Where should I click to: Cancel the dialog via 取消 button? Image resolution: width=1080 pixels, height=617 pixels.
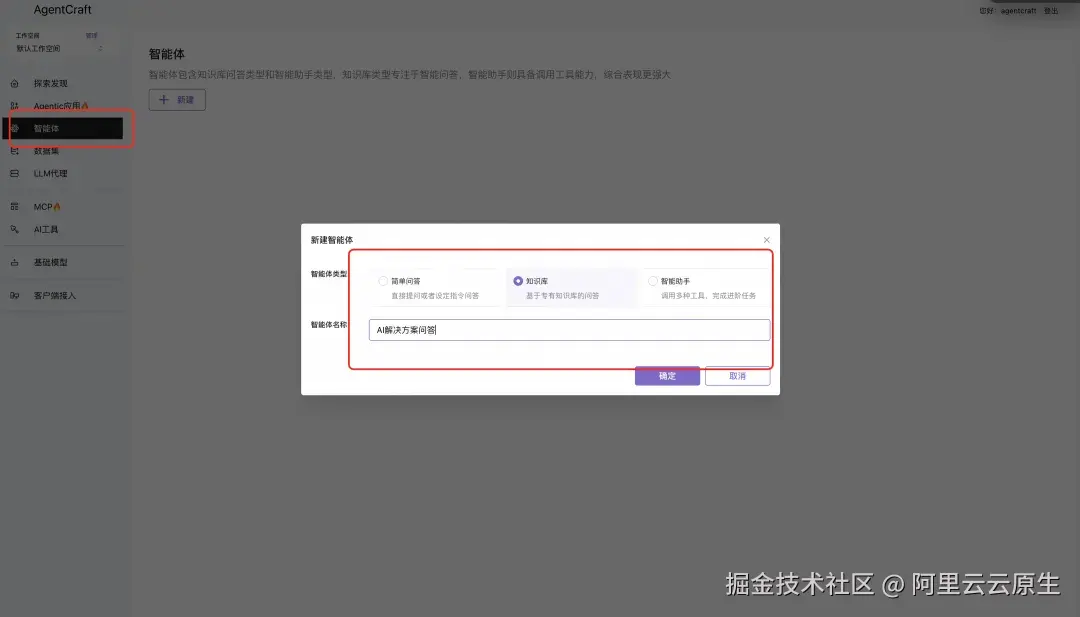(737, 375)
